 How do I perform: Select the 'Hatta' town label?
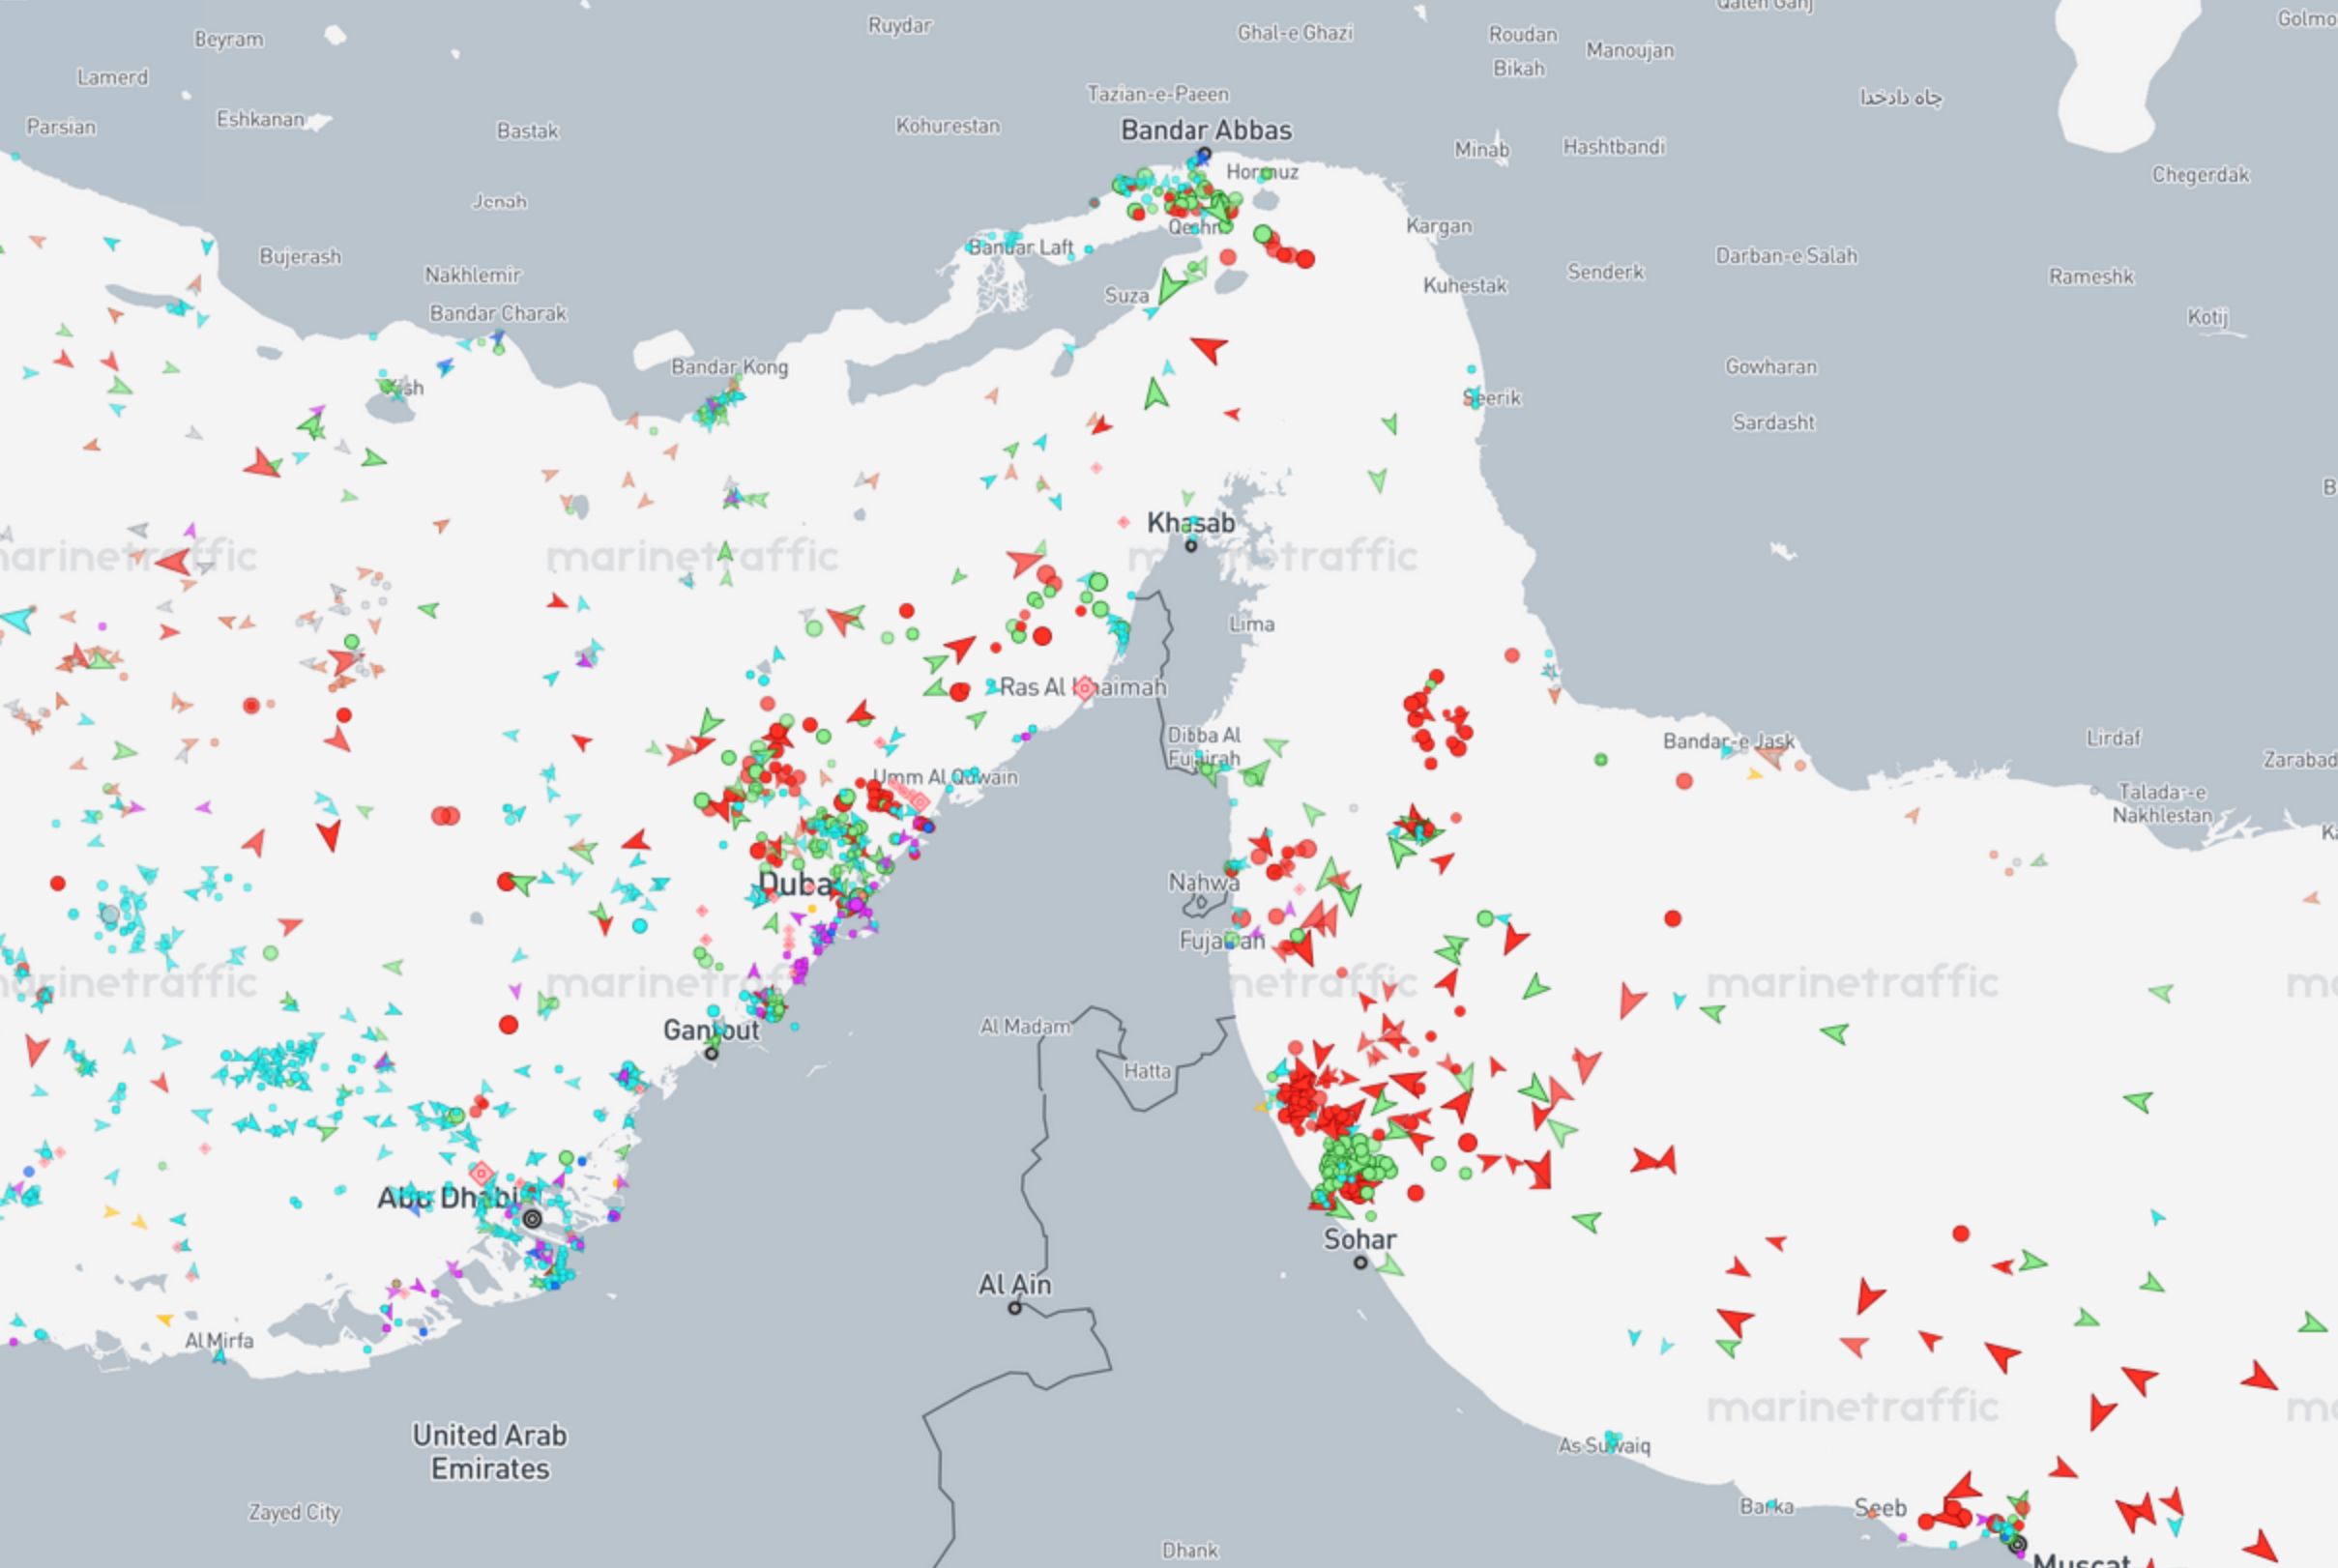click(x=1147, y=1071)
